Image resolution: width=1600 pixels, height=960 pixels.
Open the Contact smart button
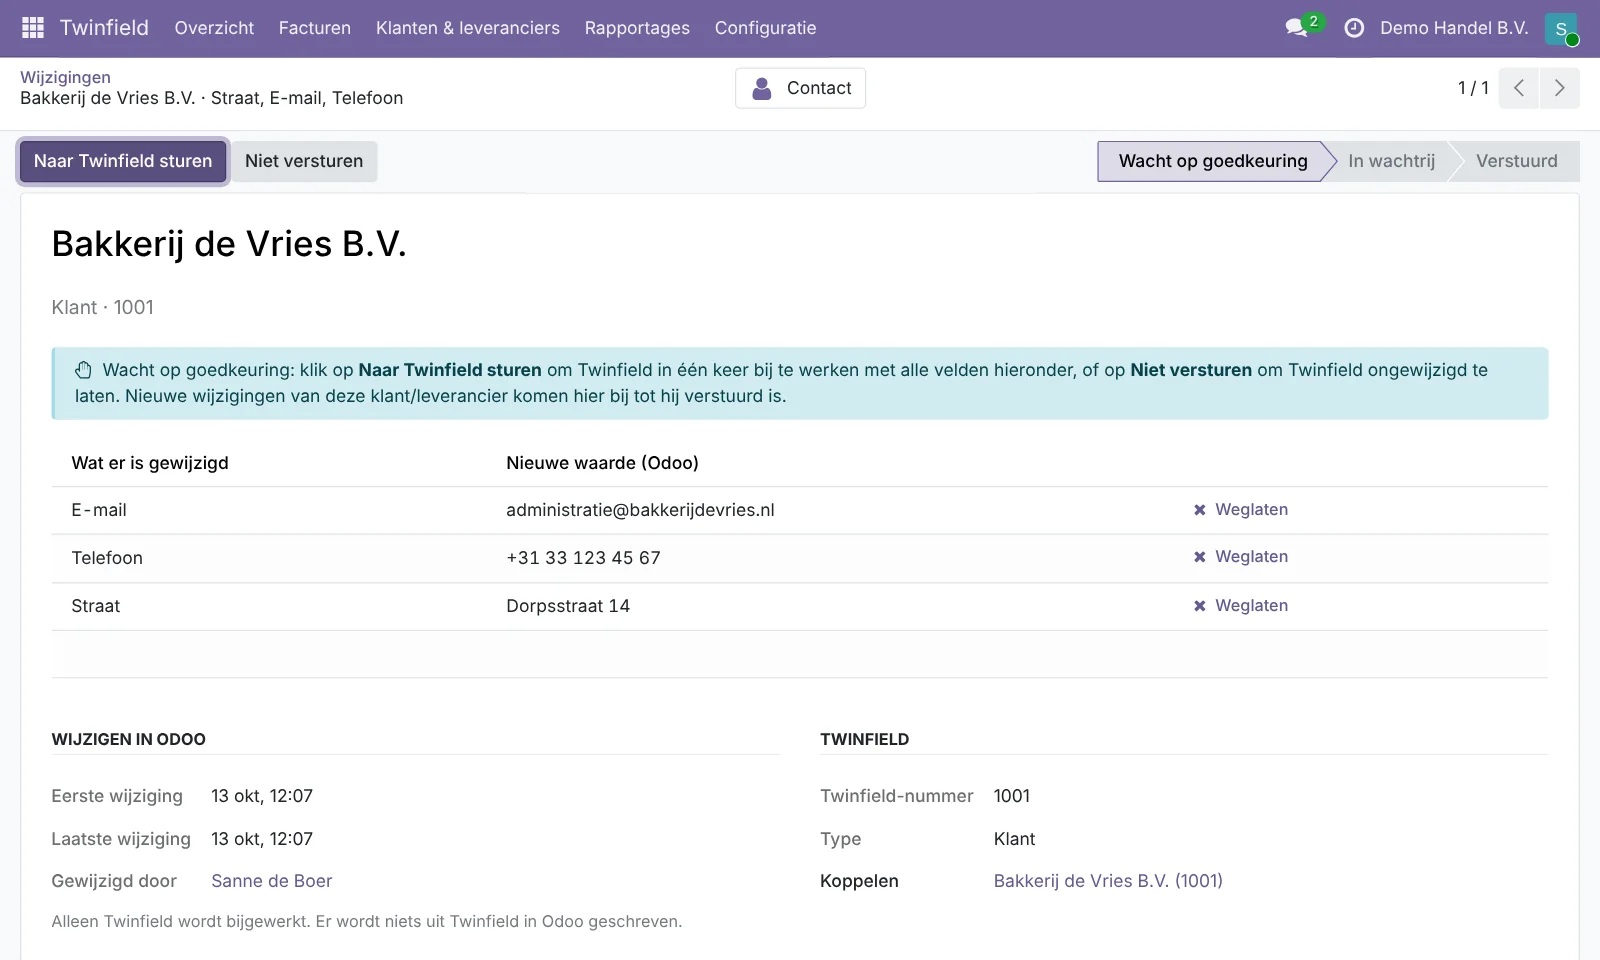801,88
